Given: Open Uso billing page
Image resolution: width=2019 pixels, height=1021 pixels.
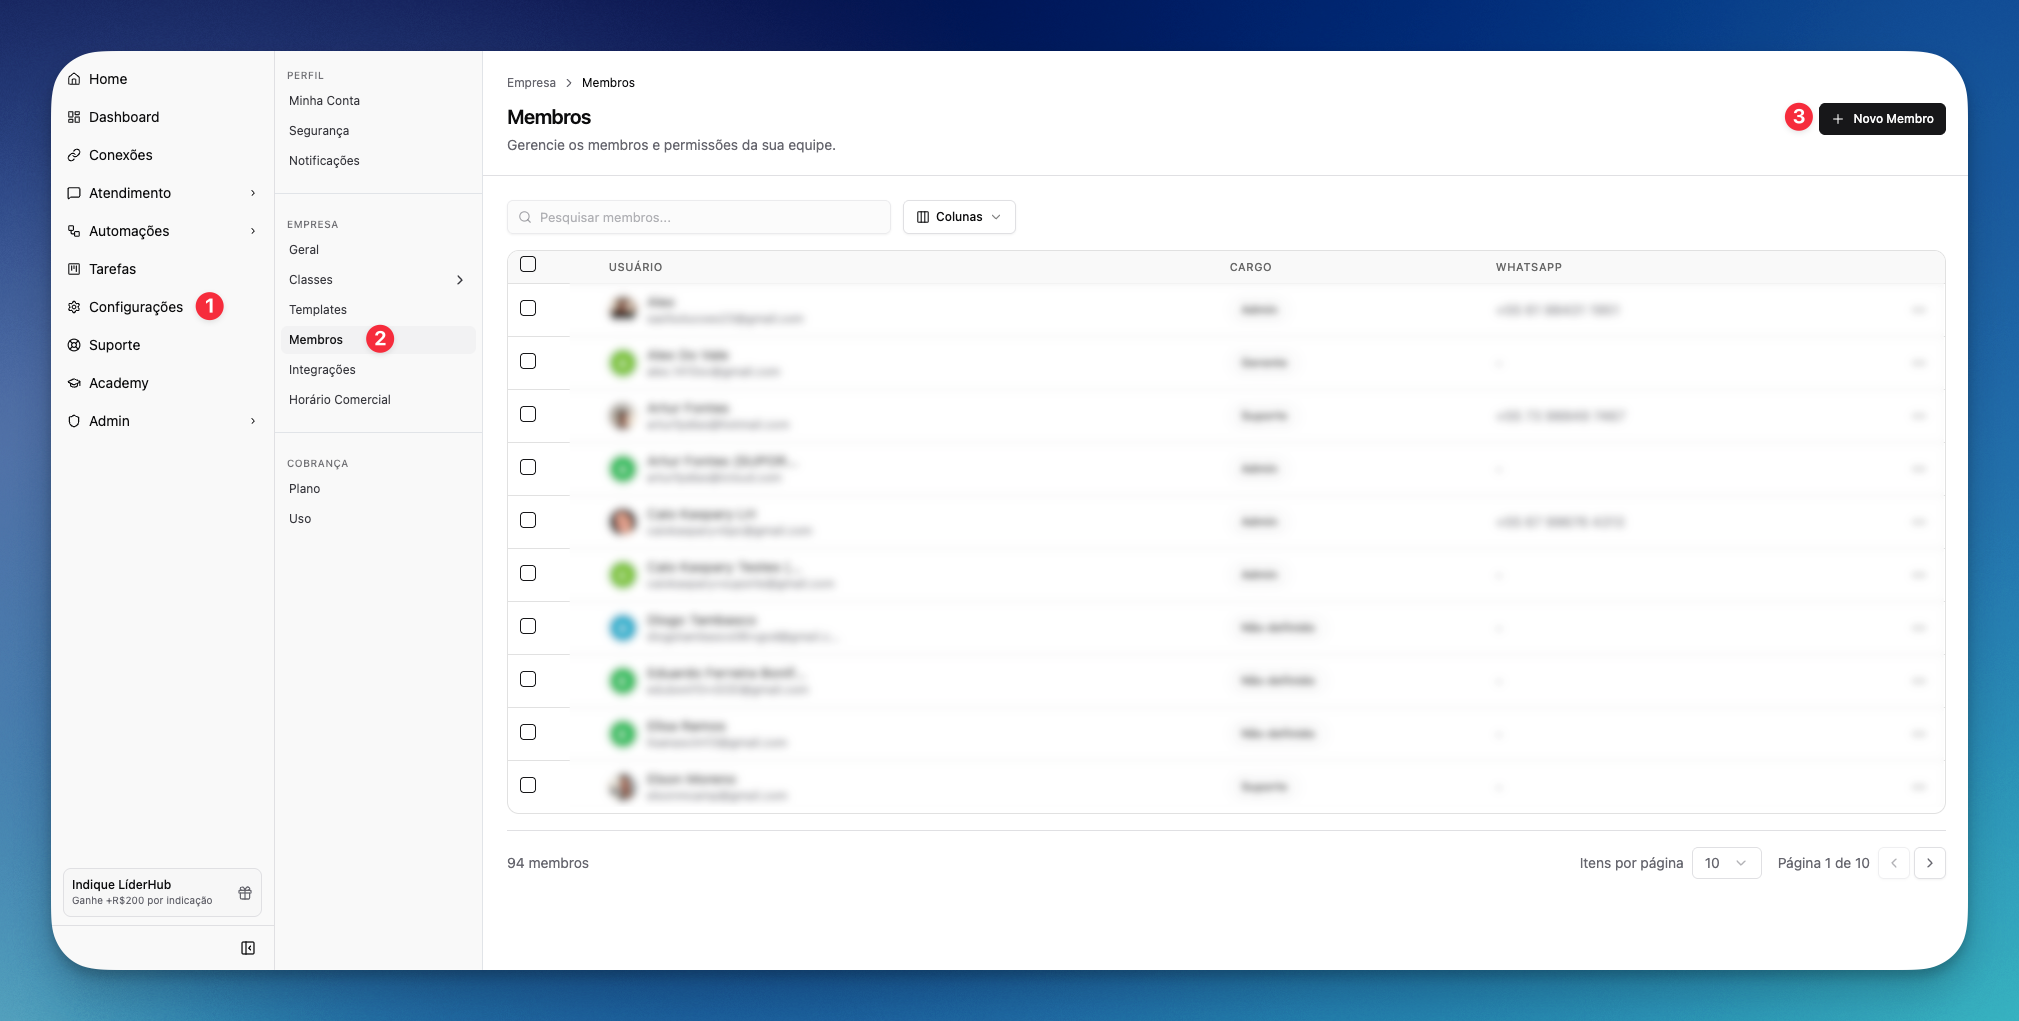Looking at the screenshot, I should coord(300,519).
